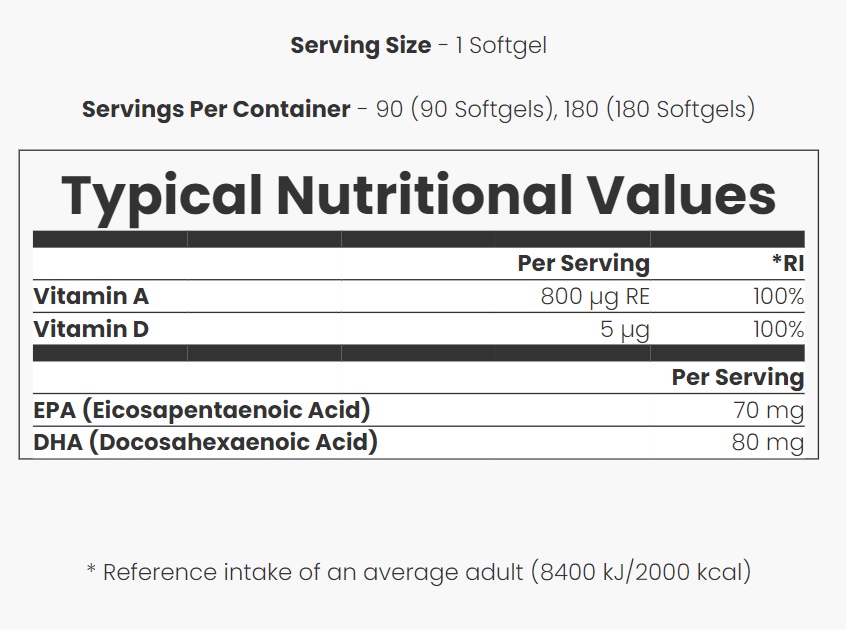Click the "Vitamin A" row label

click(91, 296)
